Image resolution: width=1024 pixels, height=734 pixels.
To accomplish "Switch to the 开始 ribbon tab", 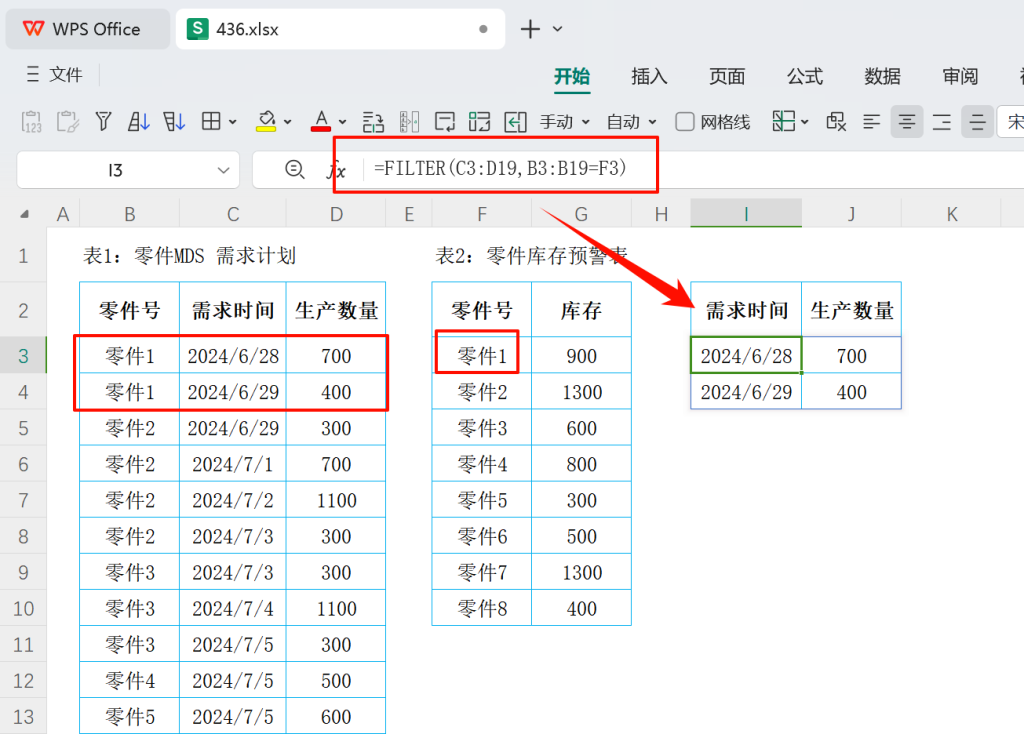I will 572,76.
